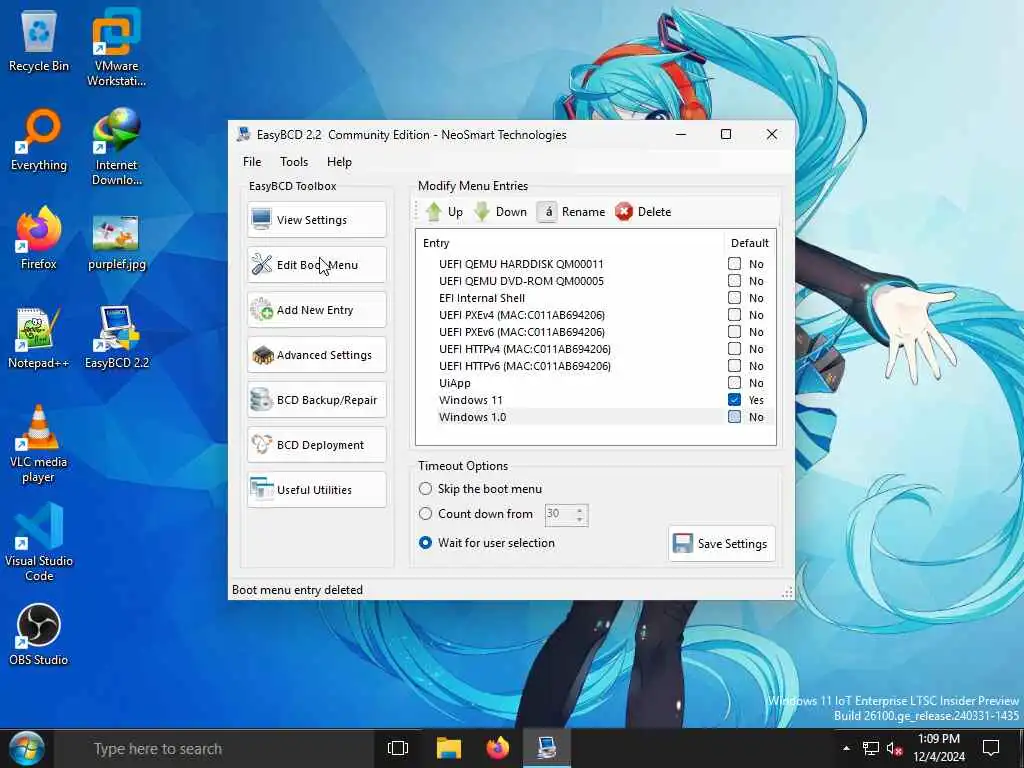Check default box for UiApp entry
This screenshot has height=768, width=1024.
click(735, 383)
